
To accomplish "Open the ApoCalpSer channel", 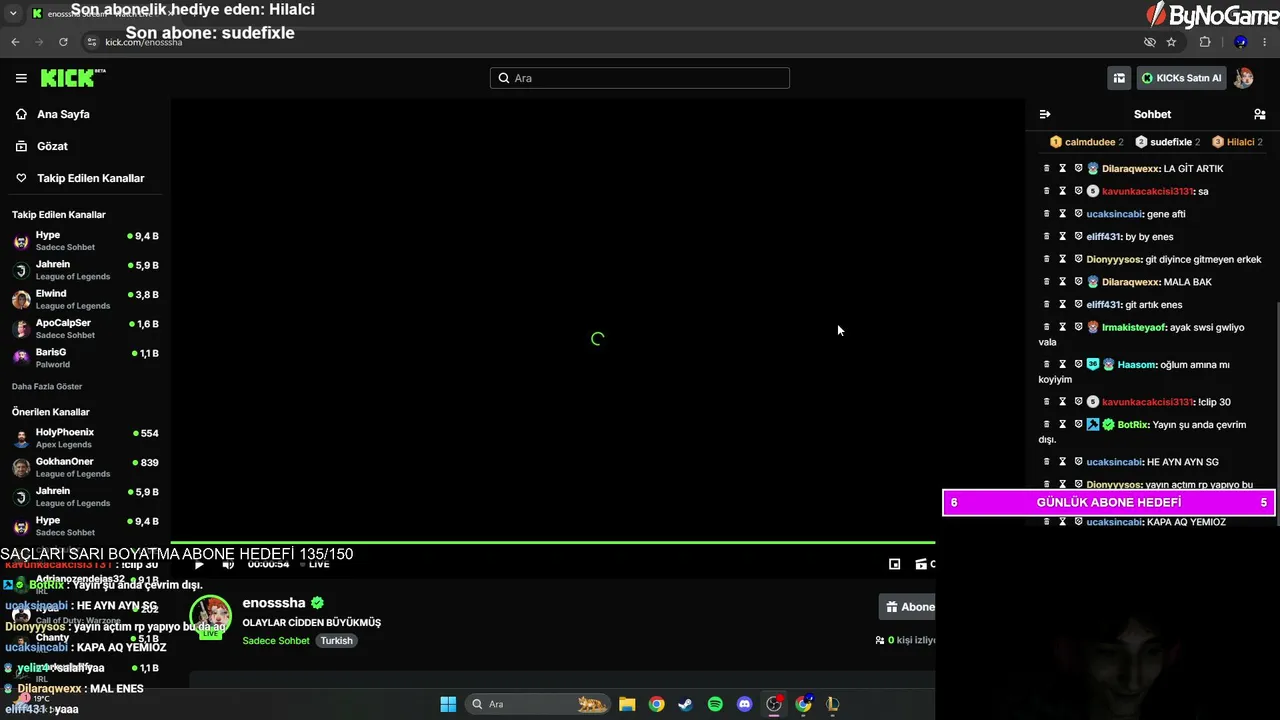I will [85, 329].
